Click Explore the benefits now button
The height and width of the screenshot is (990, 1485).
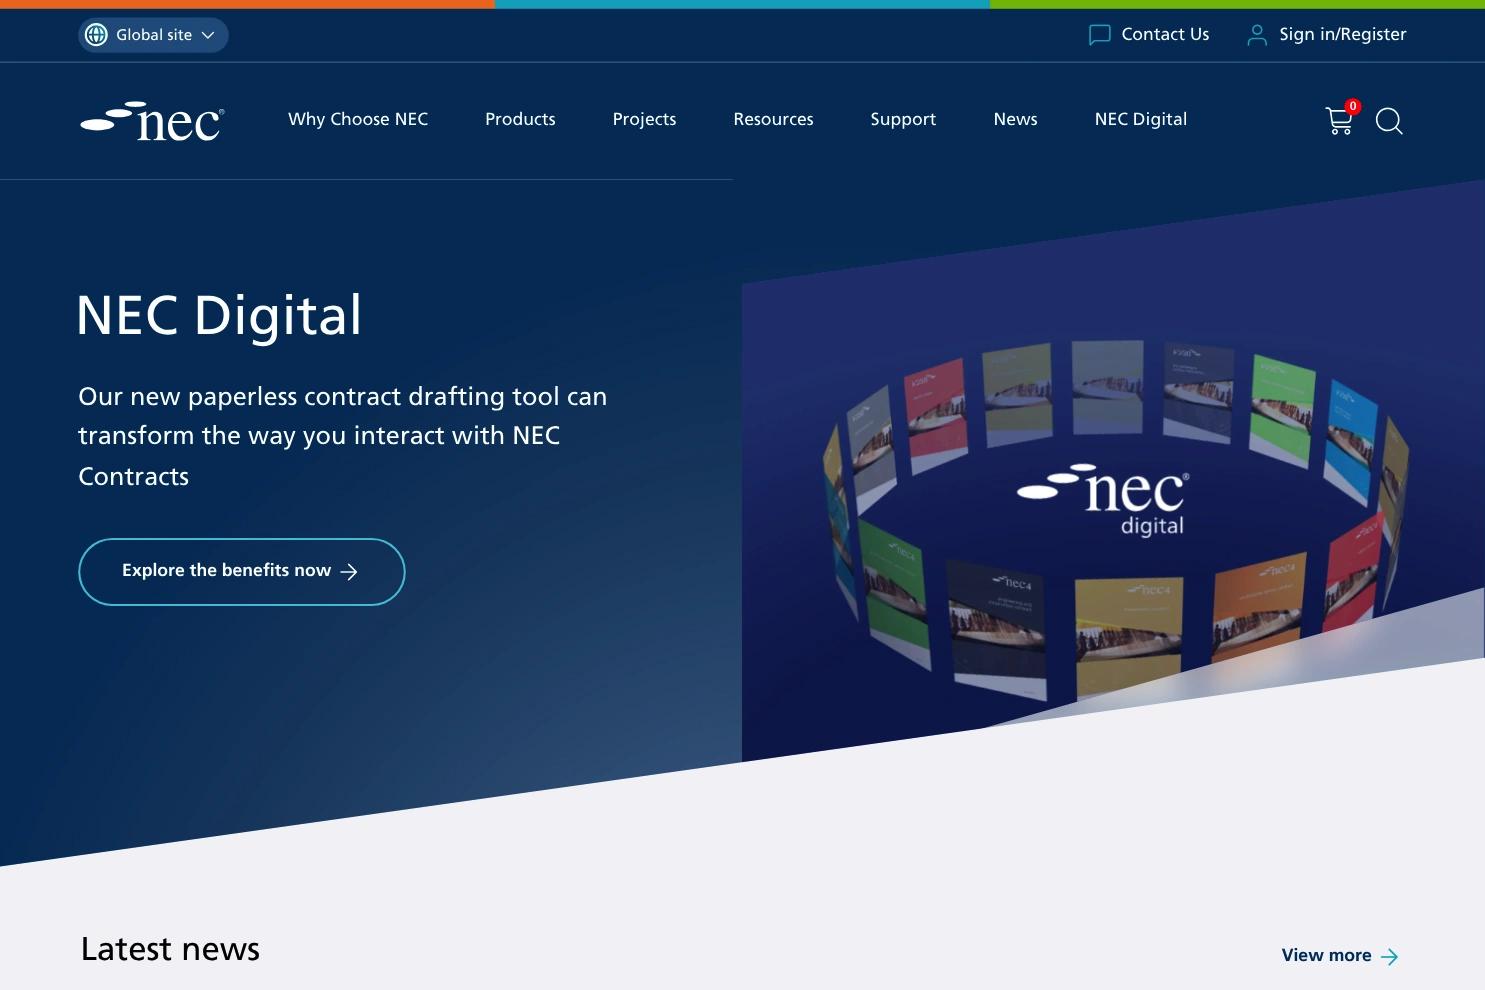tap(242, 572)
